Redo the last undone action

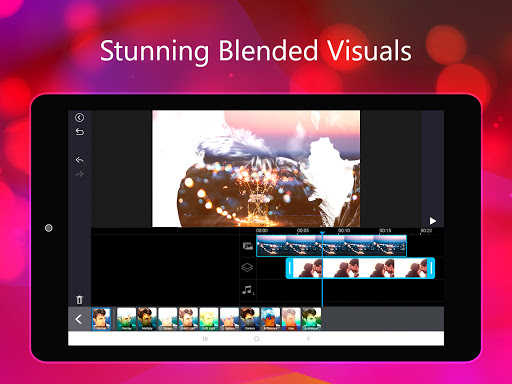(x=79, y=174)
